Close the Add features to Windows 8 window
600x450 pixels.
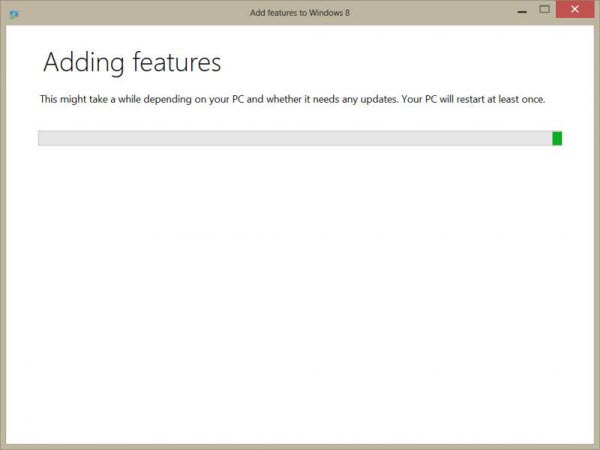575,9
